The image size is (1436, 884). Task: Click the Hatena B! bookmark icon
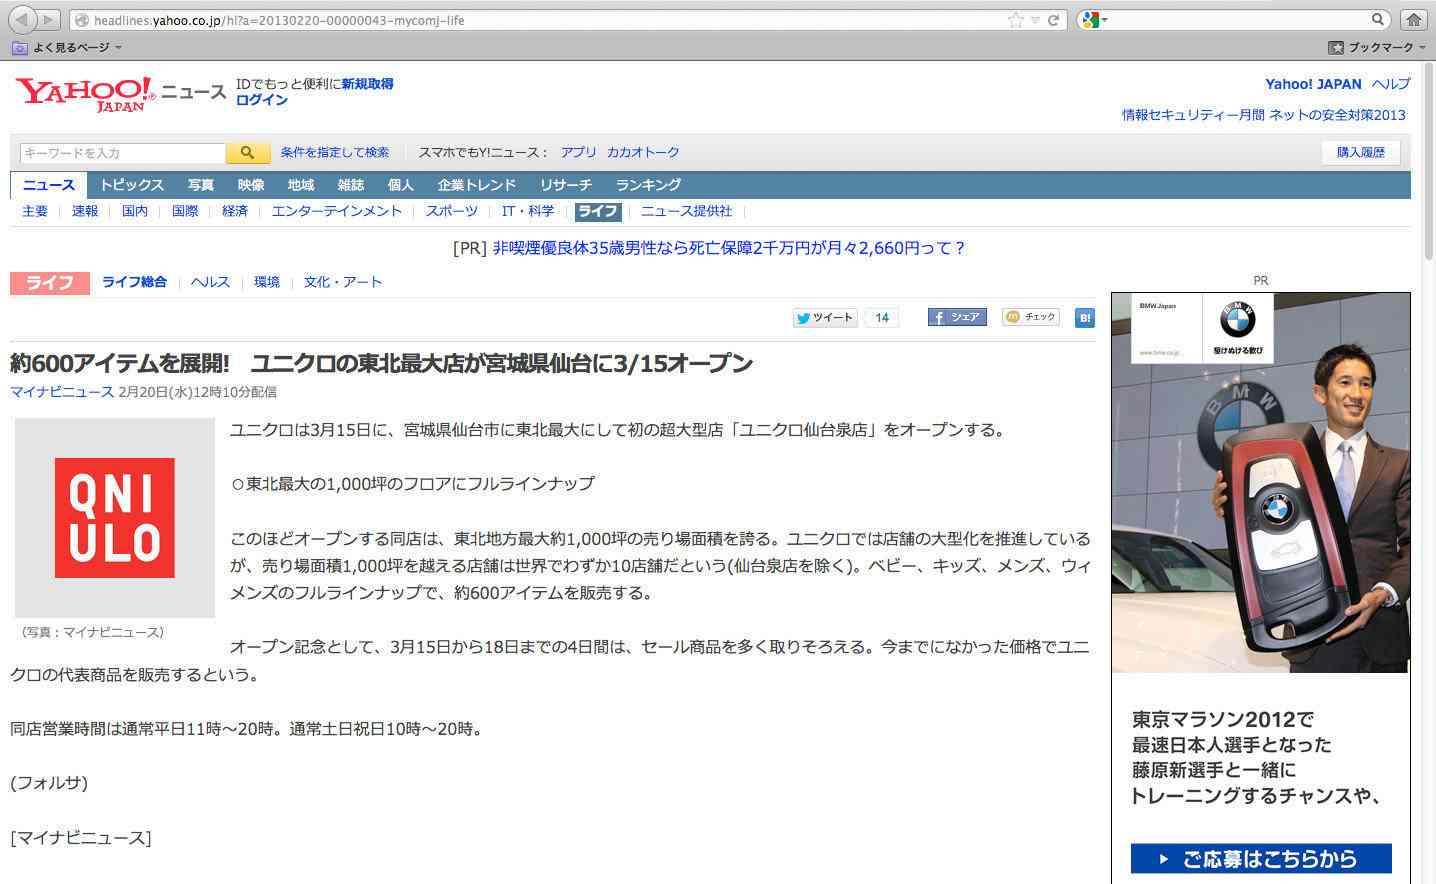[1085, 318]
